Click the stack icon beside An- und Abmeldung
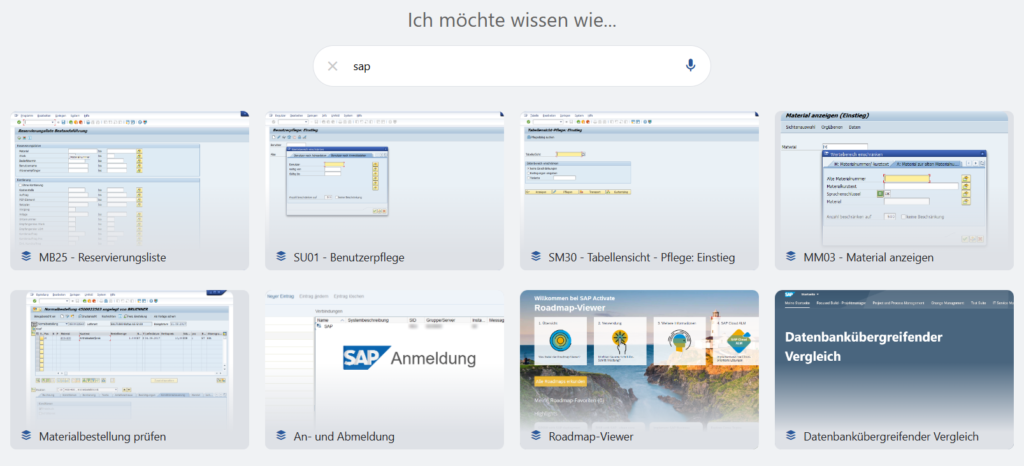1024x466 pixels. pos(281,436)
